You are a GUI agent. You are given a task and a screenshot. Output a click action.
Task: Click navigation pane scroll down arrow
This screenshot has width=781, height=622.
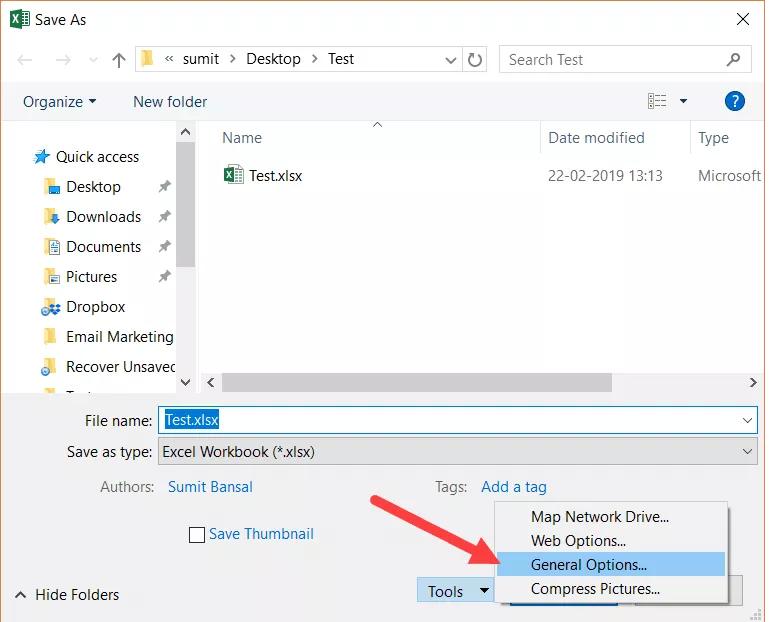185,382
